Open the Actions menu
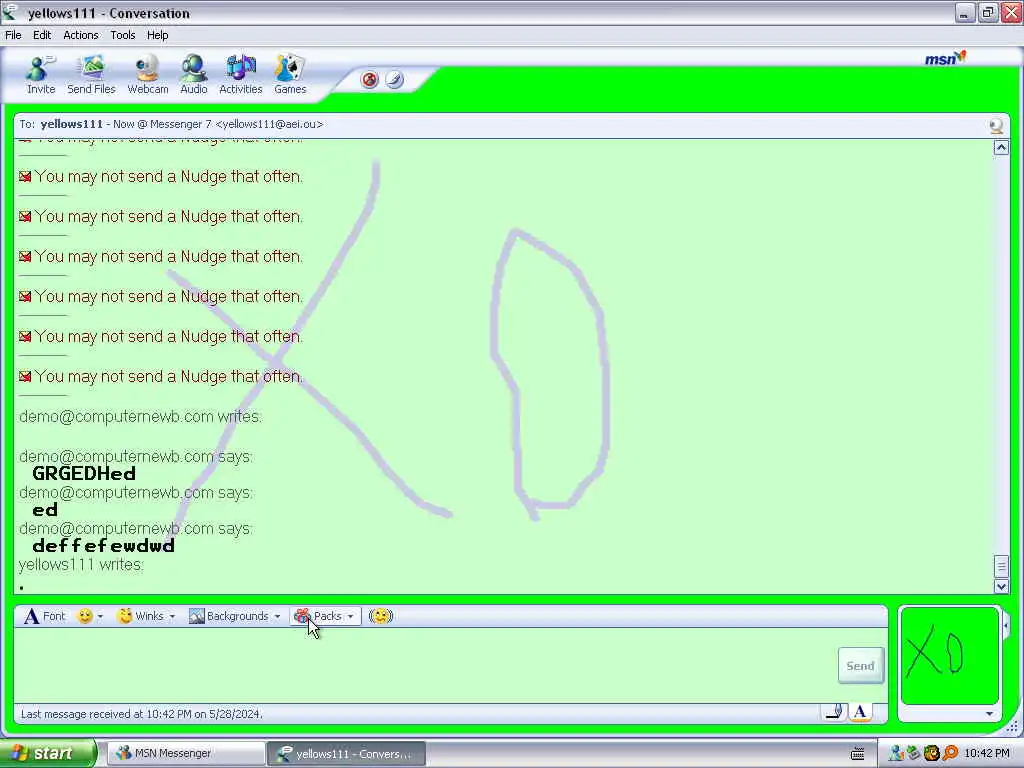The width and height of the screenshot is (1024, 768). click(81, 35)
